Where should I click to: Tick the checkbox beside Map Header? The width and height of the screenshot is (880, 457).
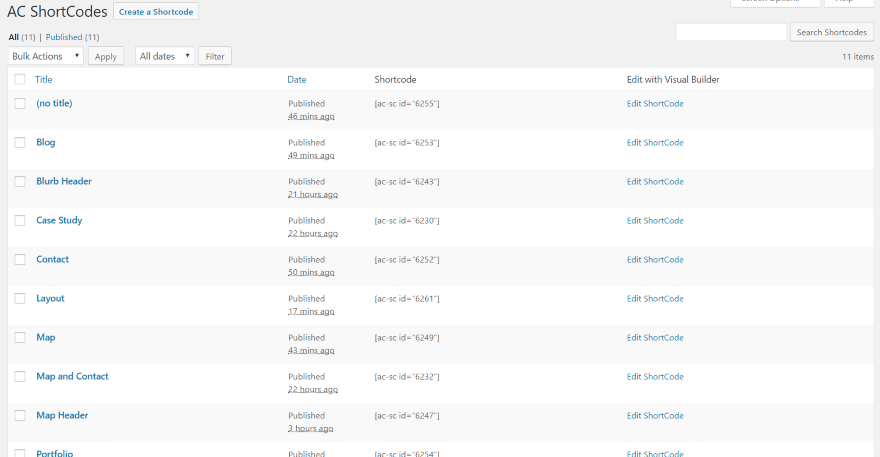20,416
